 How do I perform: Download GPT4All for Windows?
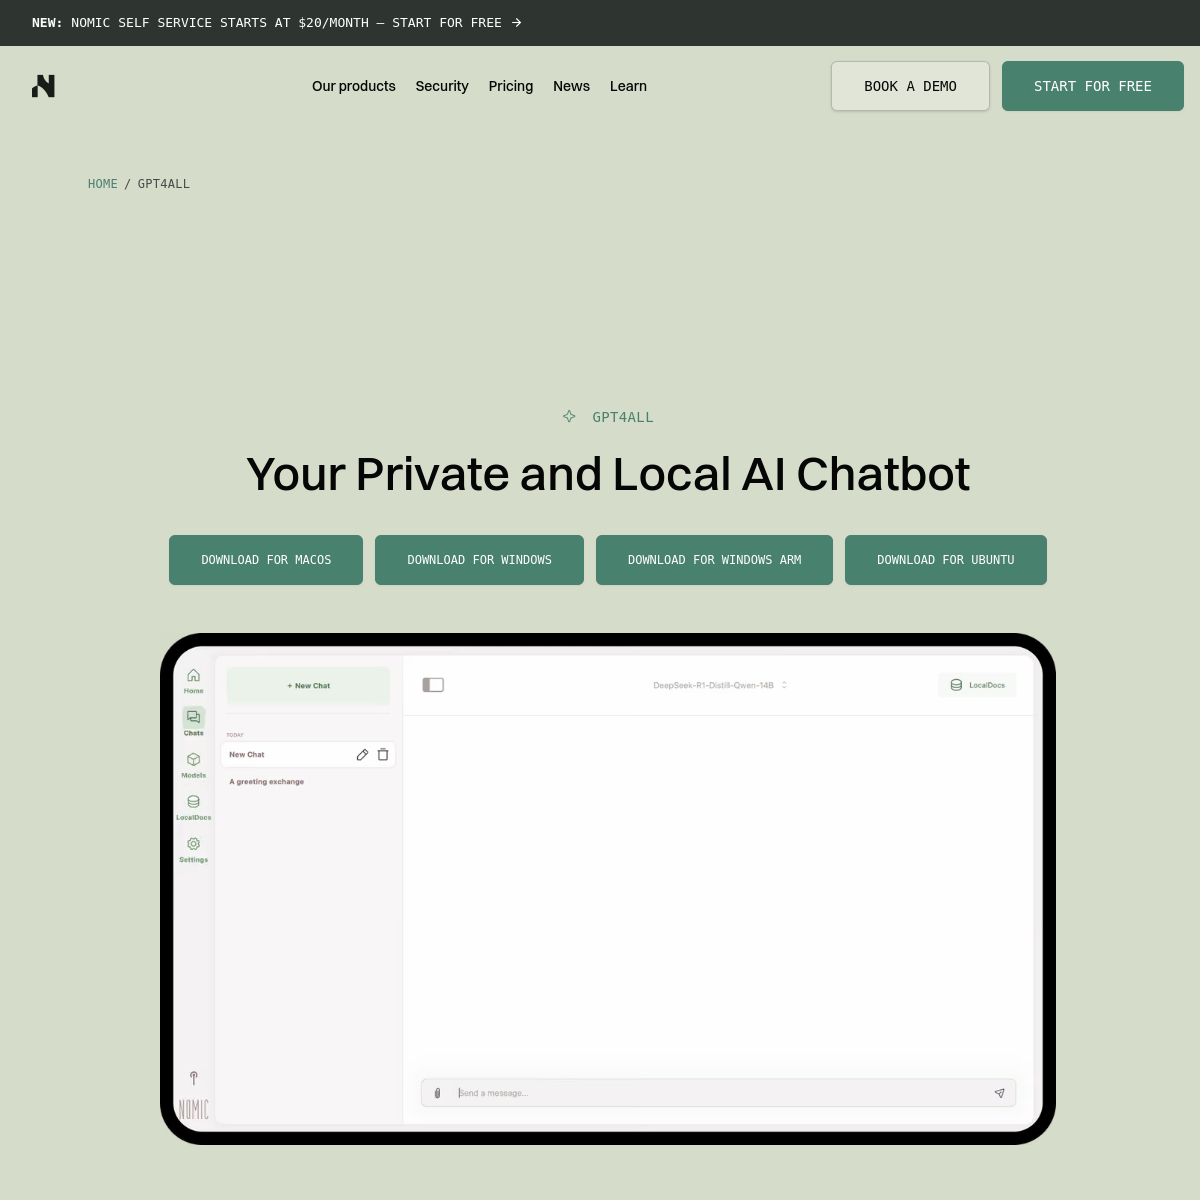pos(479,560)
